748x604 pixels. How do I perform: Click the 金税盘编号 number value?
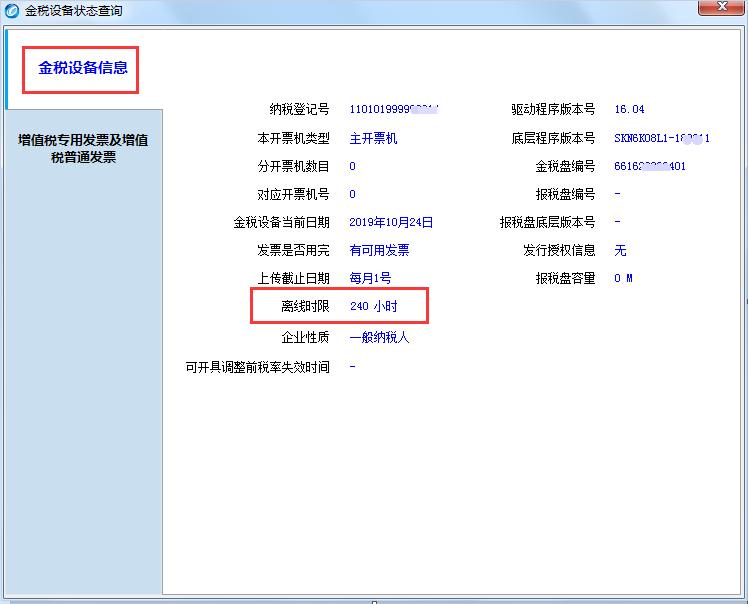649,166
